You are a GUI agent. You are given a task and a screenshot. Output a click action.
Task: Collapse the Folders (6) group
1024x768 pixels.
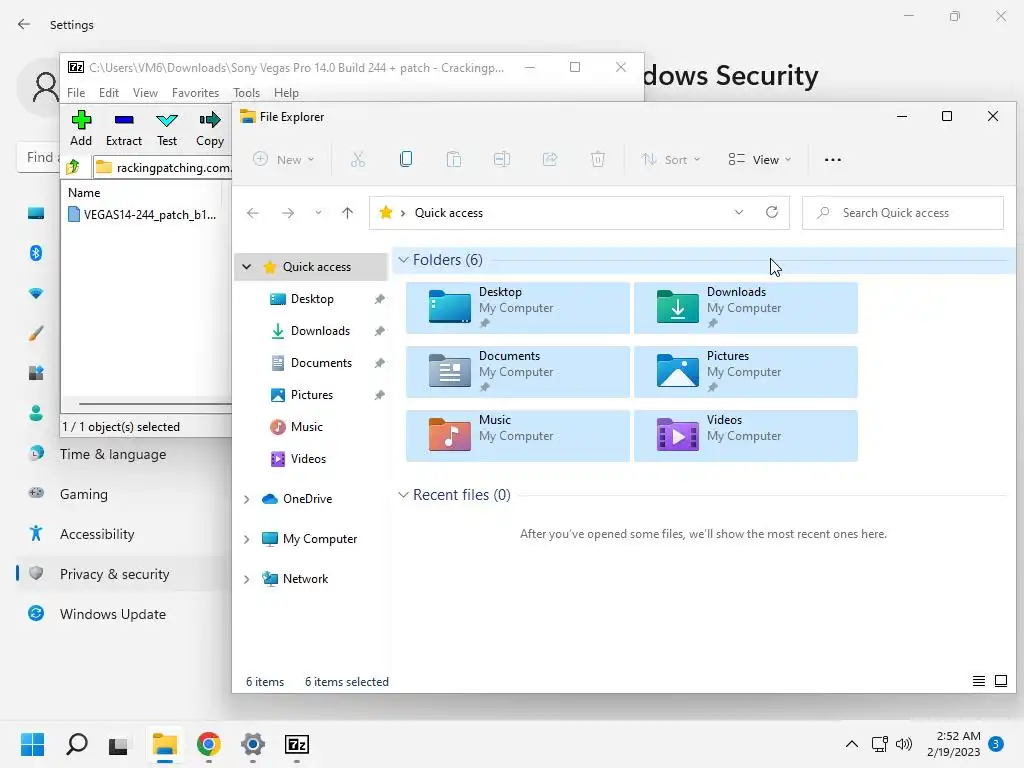(x=404, y=260)
